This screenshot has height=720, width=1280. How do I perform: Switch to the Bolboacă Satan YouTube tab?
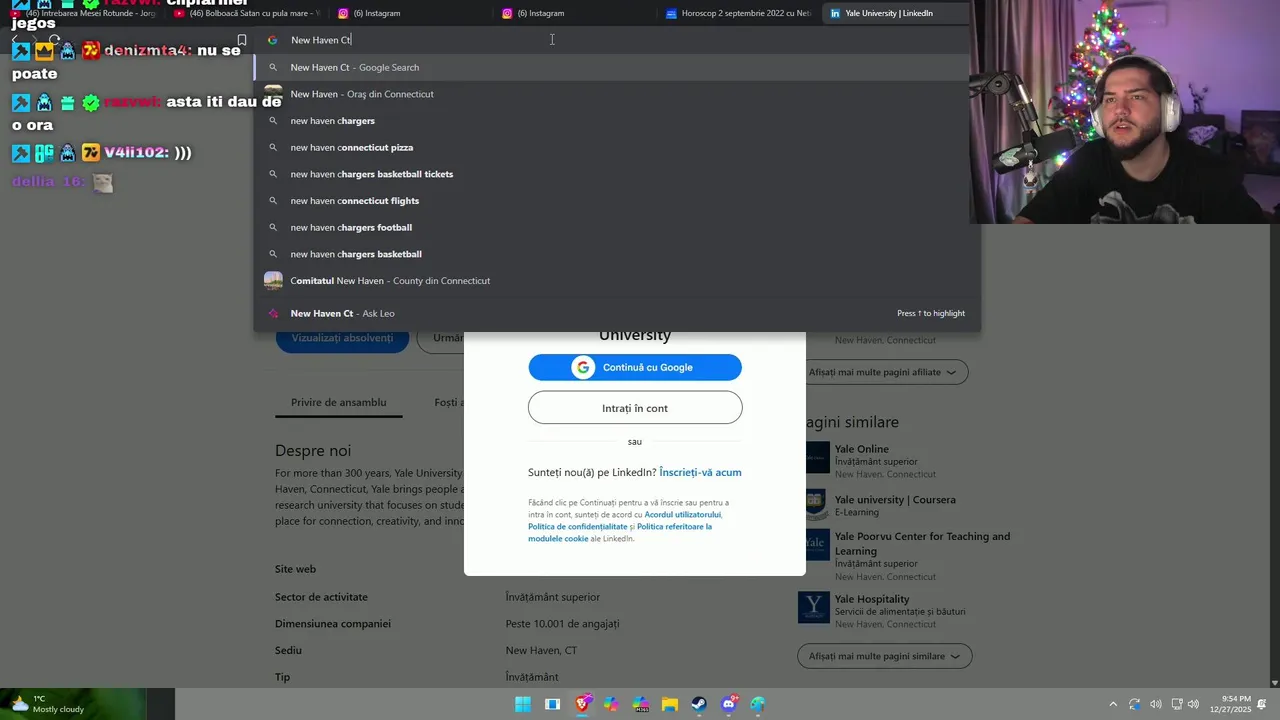(247, 13)
